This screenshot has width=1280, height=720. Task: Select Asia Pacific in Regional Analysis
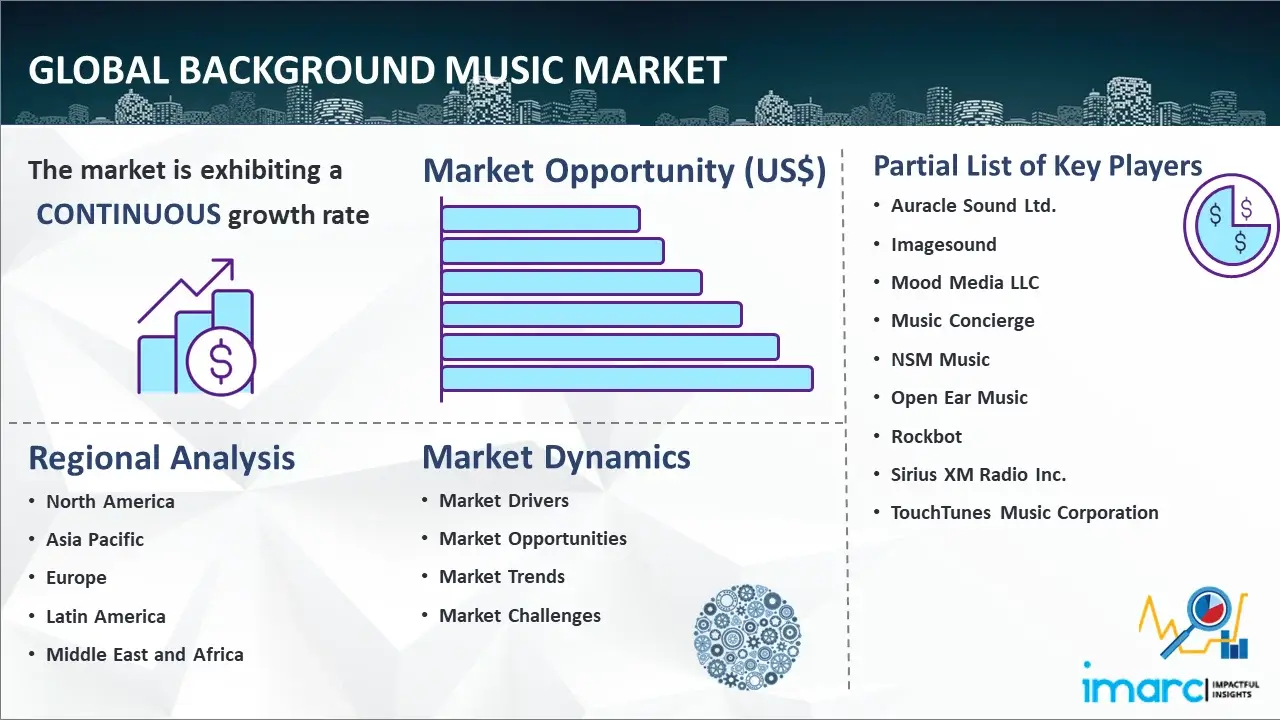(x=95, y=540)
